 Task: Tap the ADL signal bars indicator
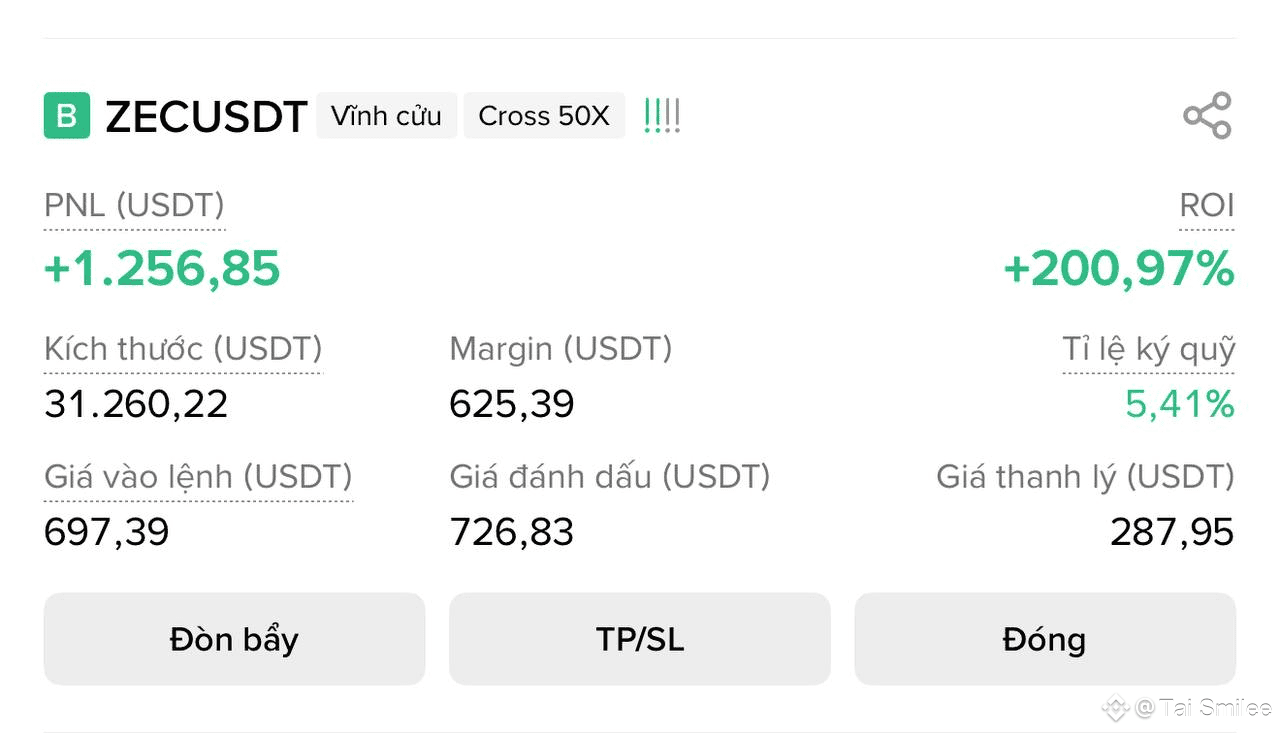(662, 116)
